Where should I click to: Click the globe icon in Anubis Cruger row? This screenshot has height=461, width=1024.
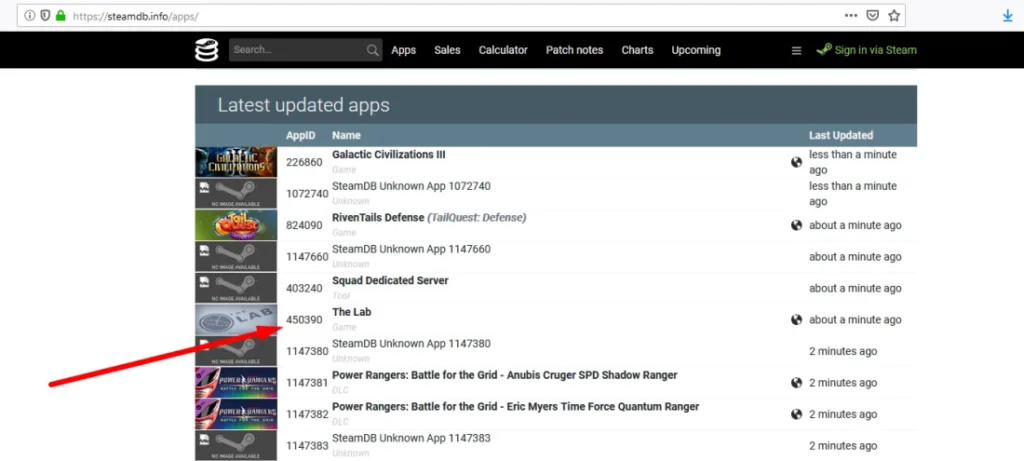[796, 383]
